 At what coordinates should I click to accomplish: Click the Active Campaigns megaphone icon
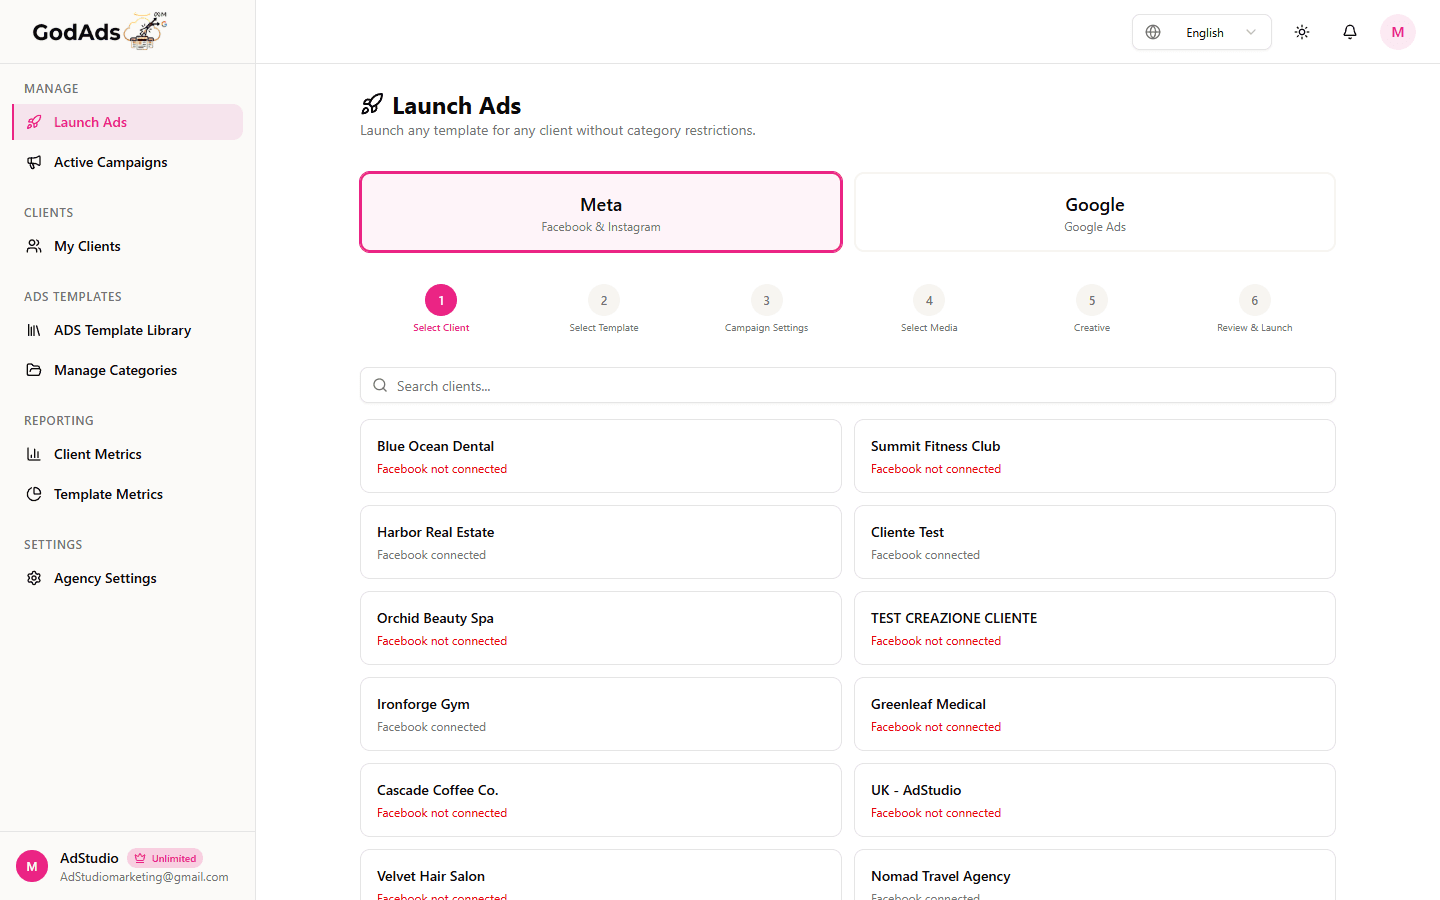click(x=34, y=161)
